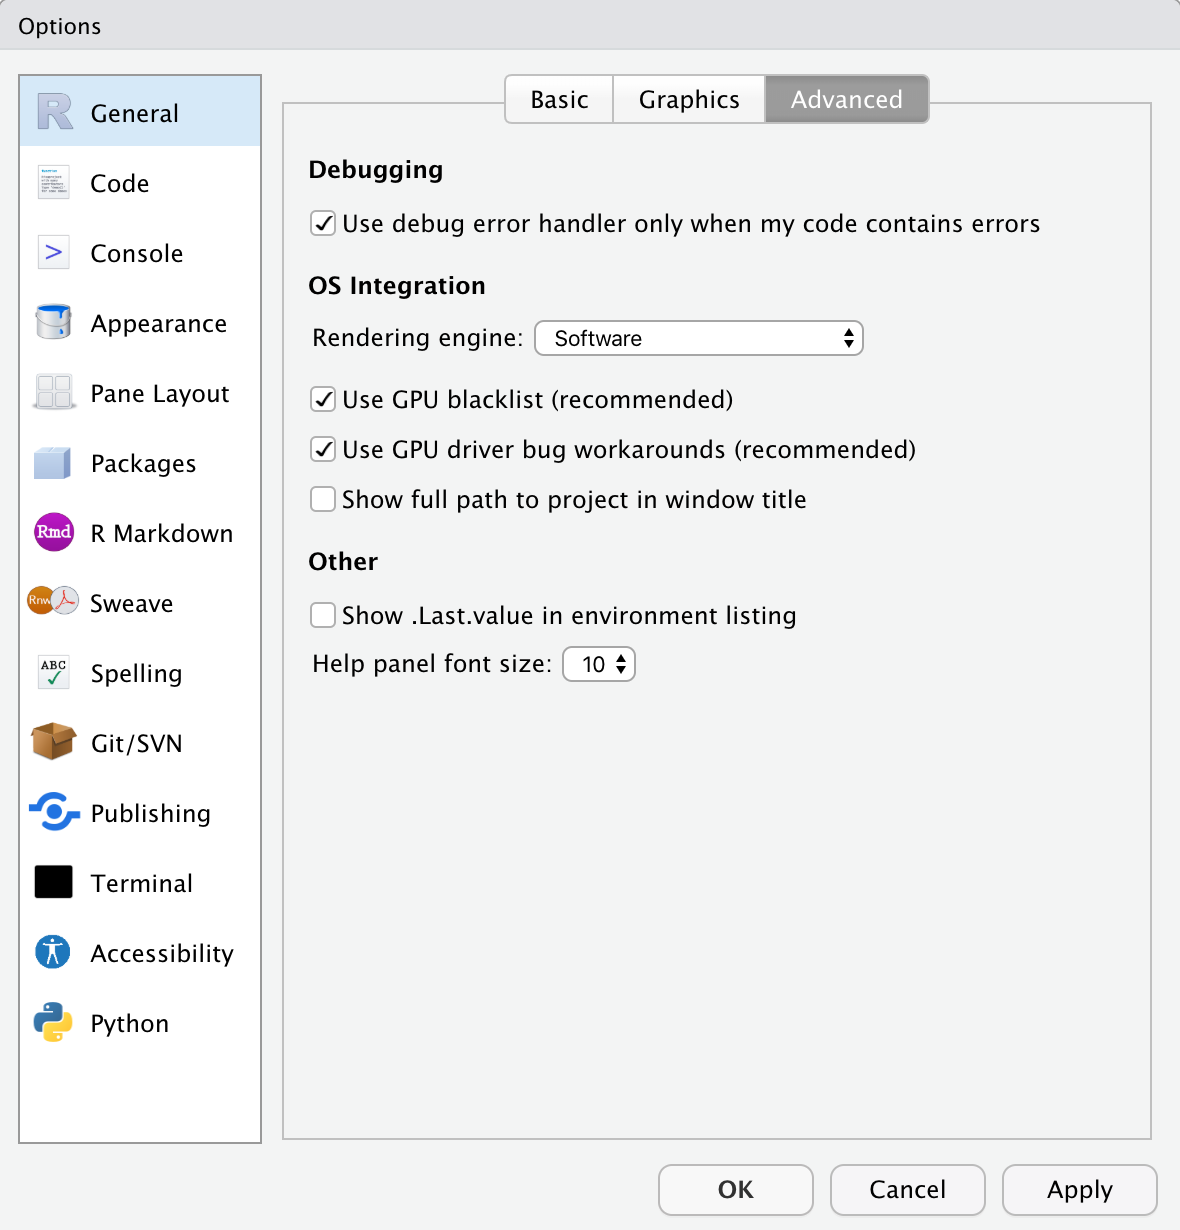The height and width of the screenshot is (1230, 1180).
Task: Uncheck Use GPU blacklist option
Action: 322,399
